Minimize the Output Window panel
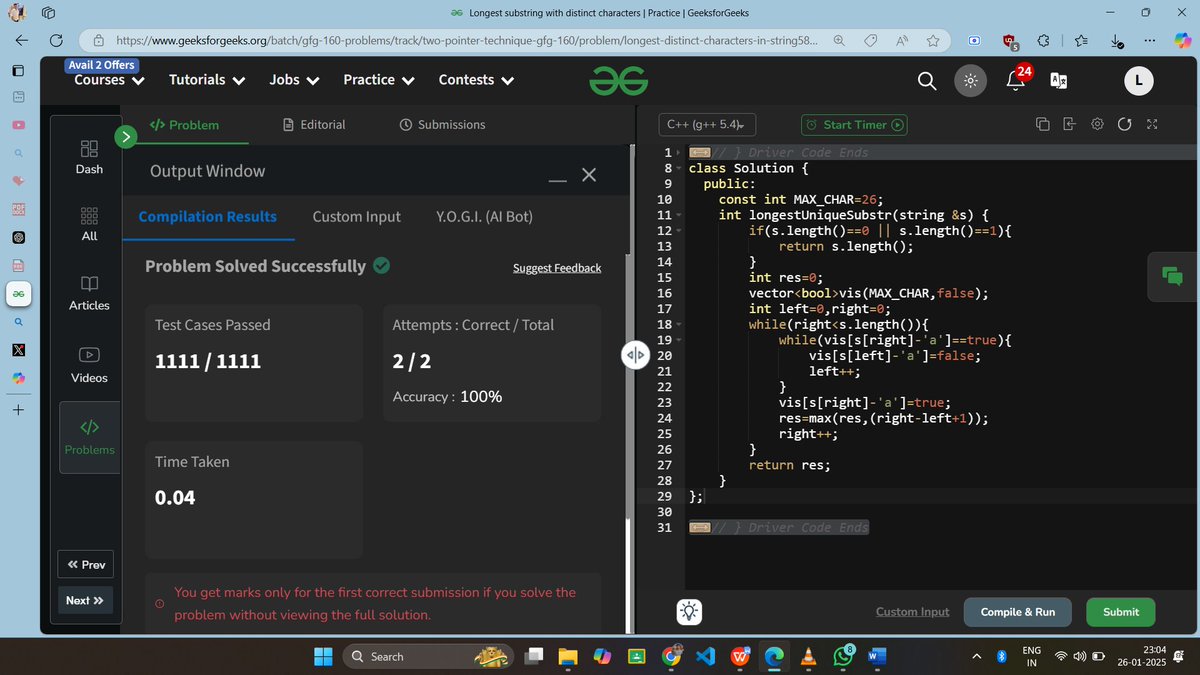The height and width of the screenshot is (675, 1200). pos(558,180)
